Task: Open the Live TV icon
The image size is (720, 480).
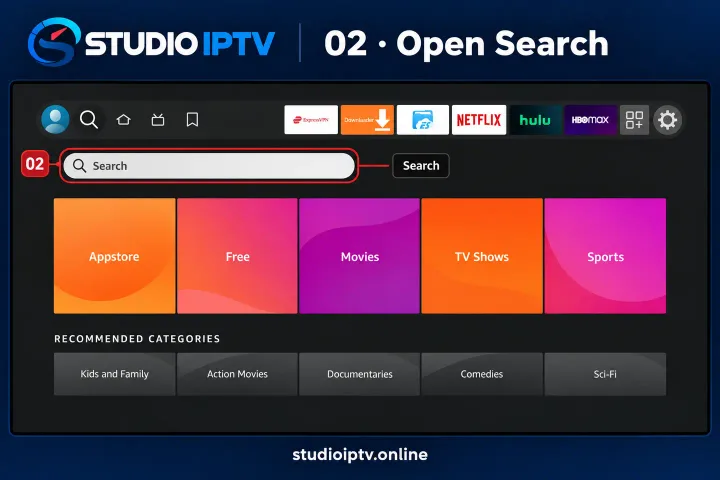Action: [158, 120]
